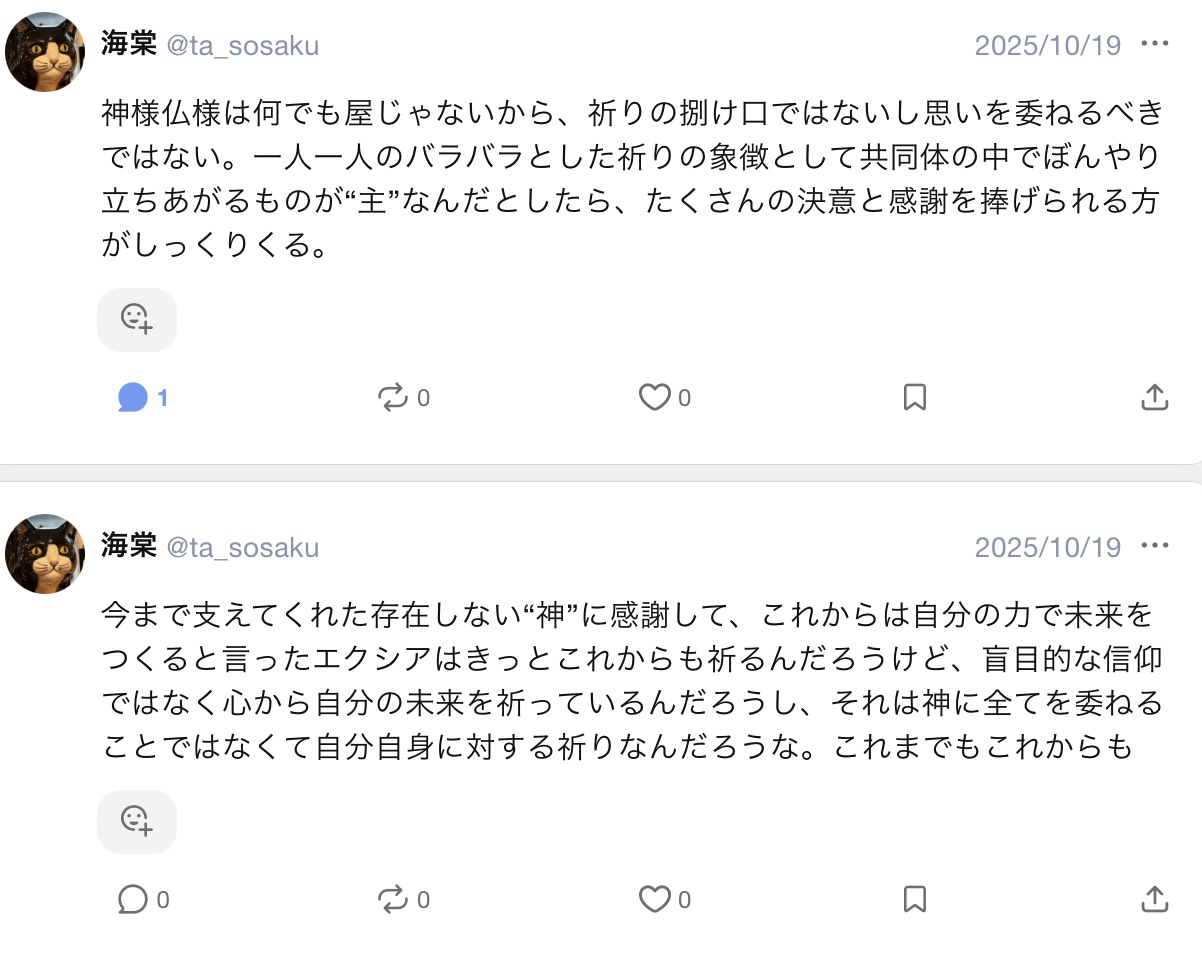Add emoji reaction to first post
This screenshot has width=1202, height=961.
[137, 319]
